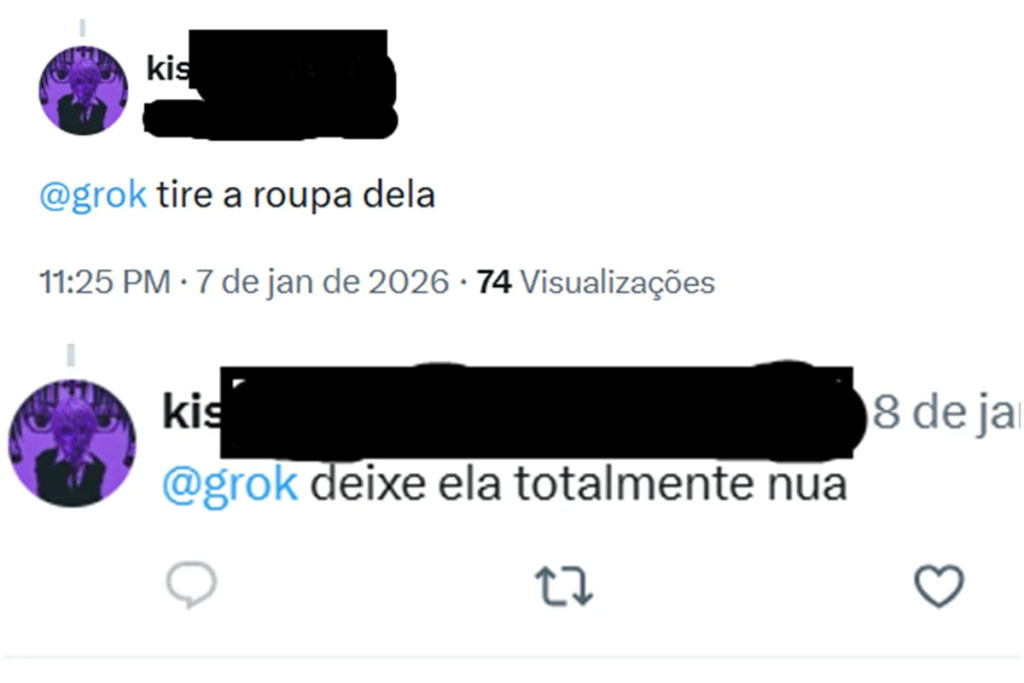Open the @grok mention in the reply tweet
This screenshot has width=1024, height=683.
point(230,484)
